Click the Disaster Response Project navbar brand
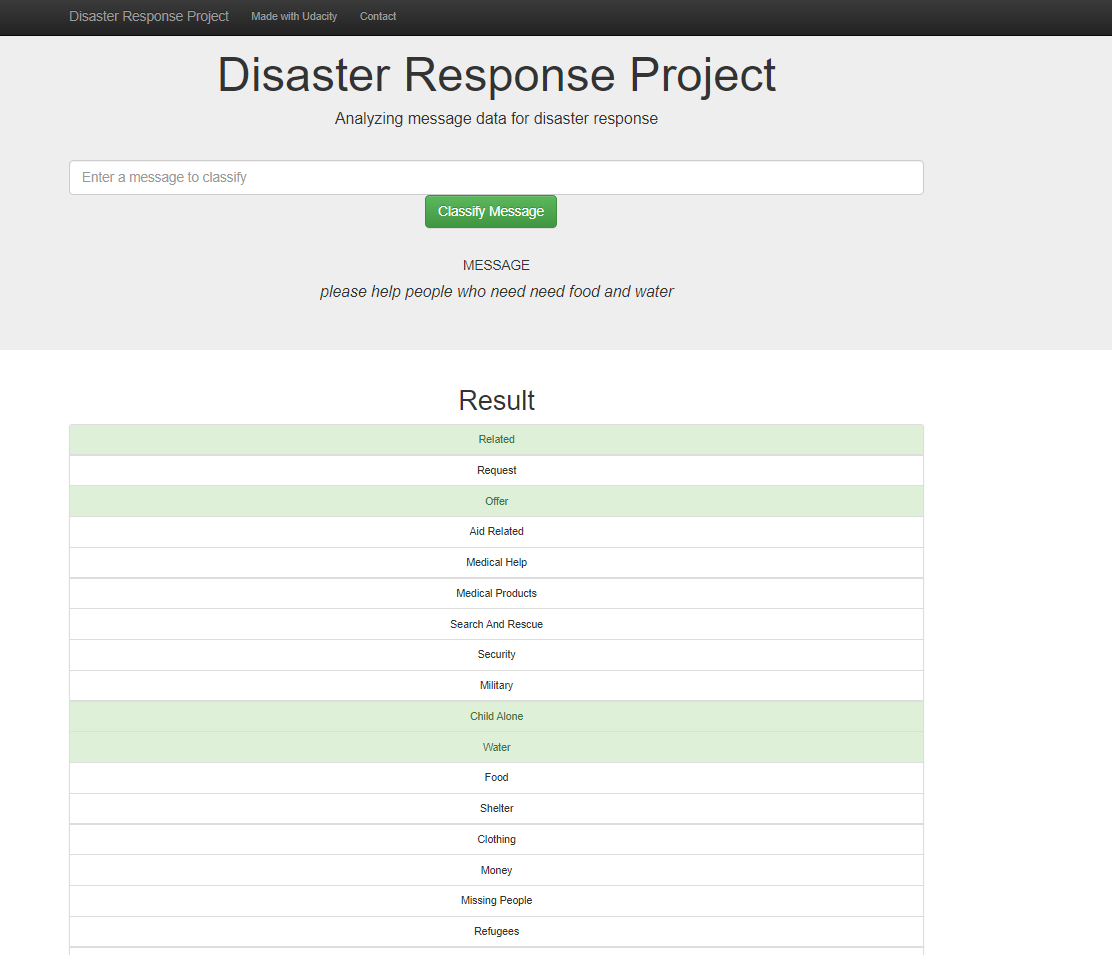 [x=148, y=17]
